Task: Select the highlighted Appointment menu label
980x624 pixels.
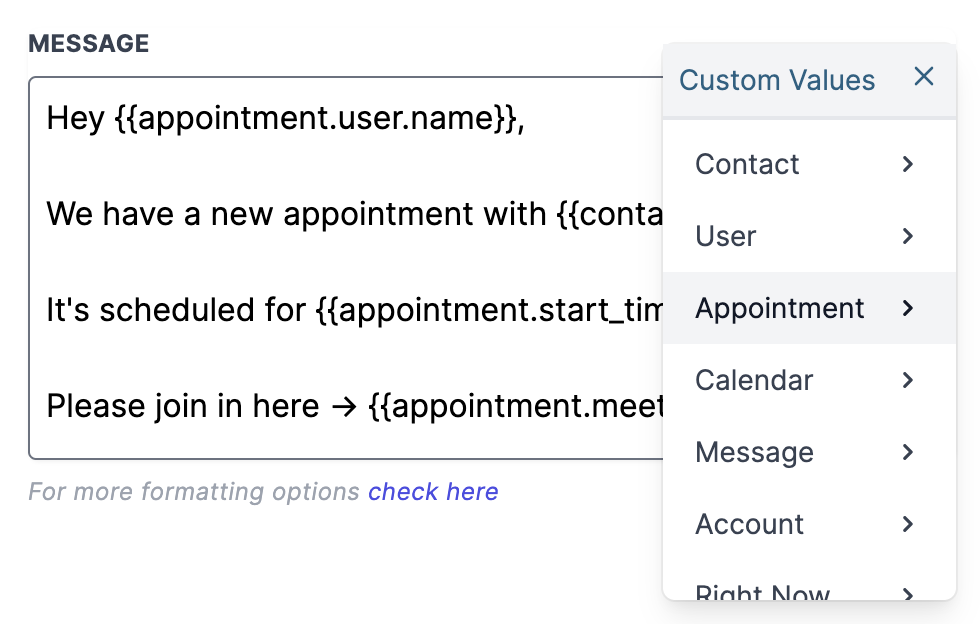Action: coord(779,308)
